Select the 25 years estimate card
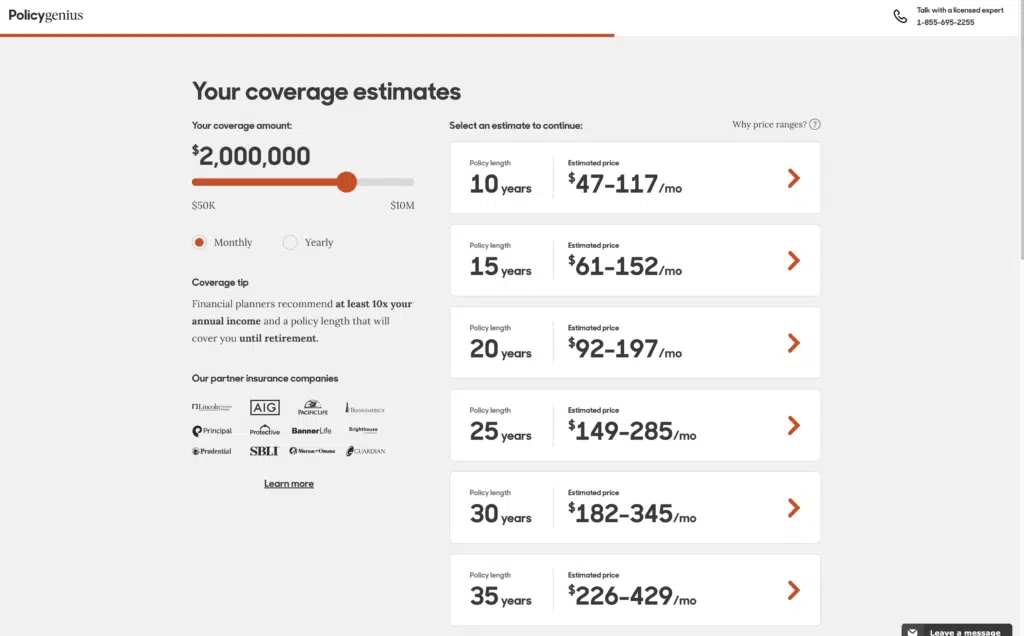The height and width of the screenshot is (636, 1024). [635, 426]
